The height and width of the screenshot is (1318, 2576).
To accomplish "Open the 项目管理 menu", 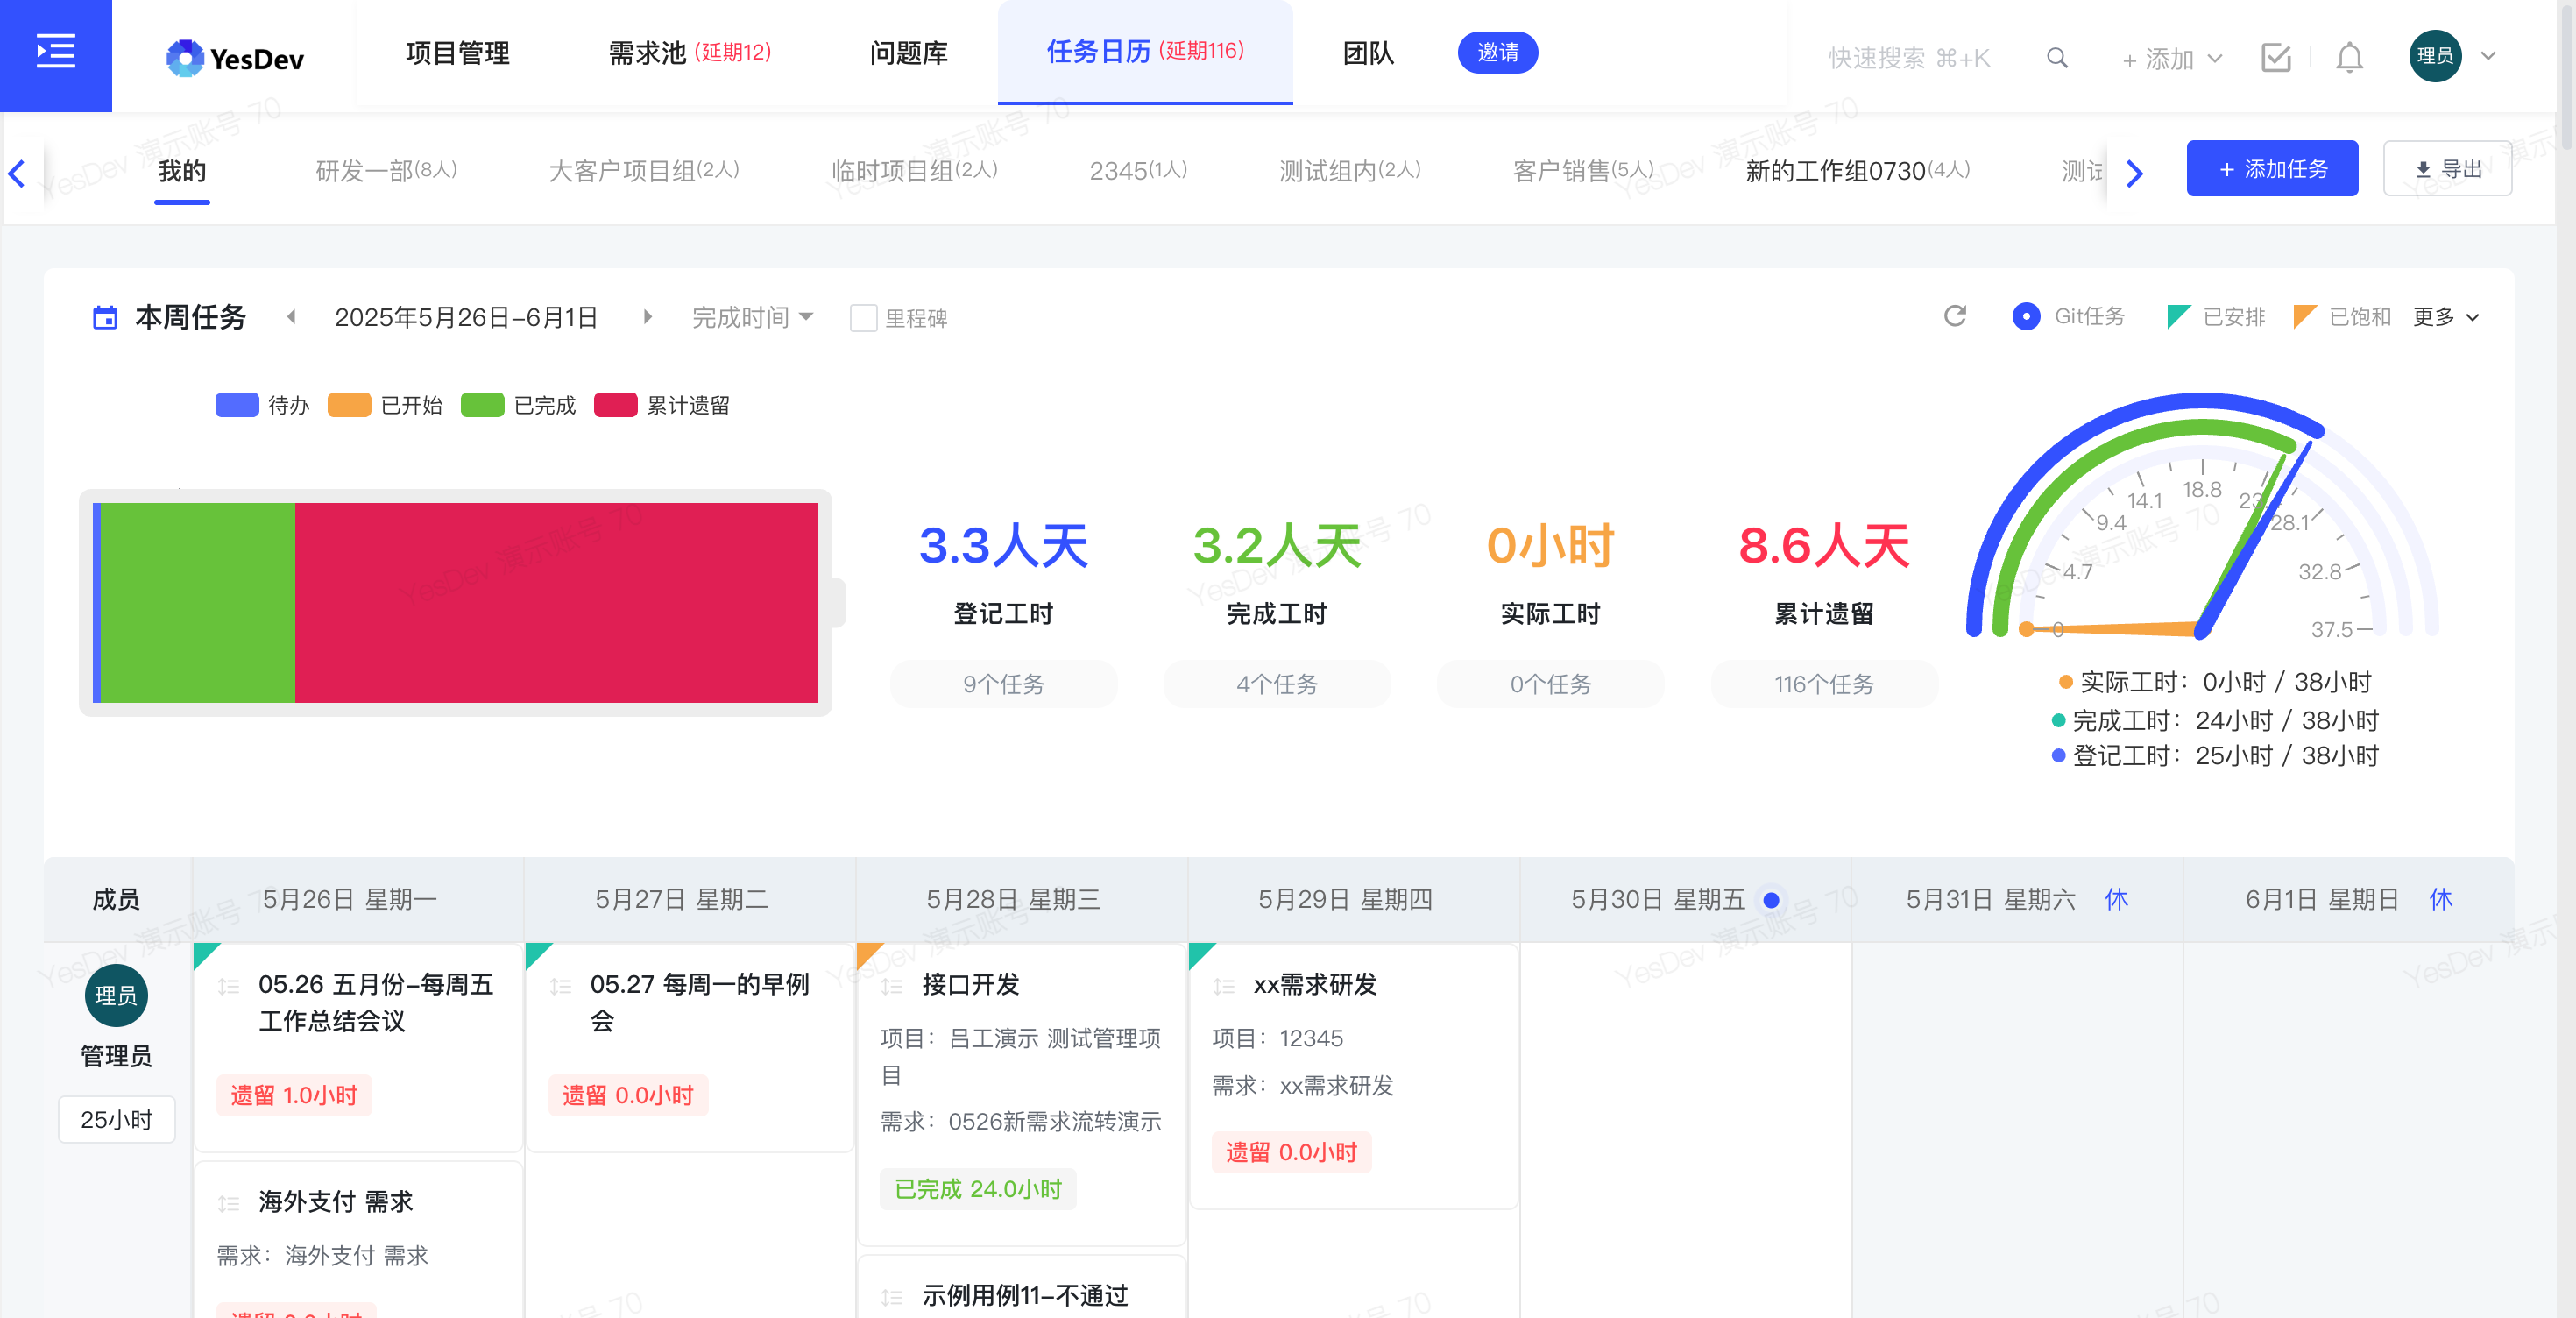I will pyautogui.click(x=457, y=52).
